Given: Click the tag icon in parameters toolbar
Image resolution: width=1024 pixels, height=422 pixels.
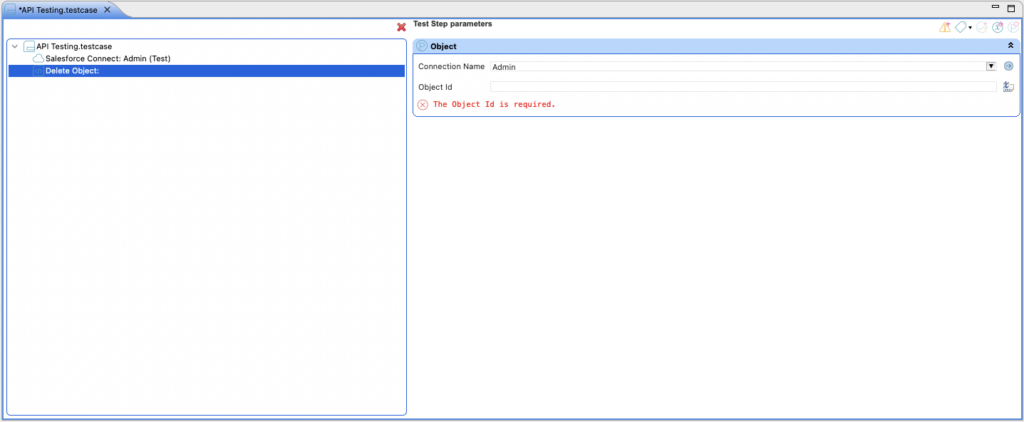Looking at the screenshot, I should point(961,27).
